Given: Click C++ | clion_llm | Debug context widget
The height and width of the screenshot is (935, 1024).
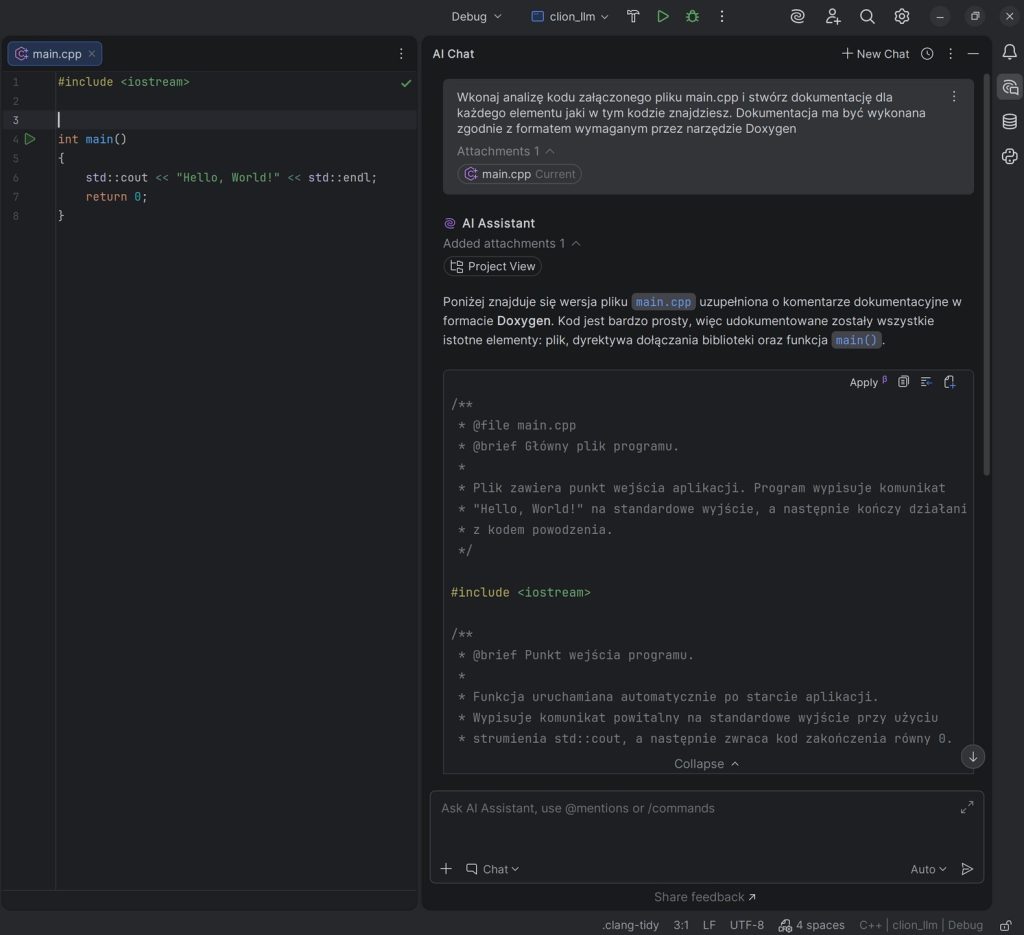Looking at the screenshot, I should click(x=921, y=925).
